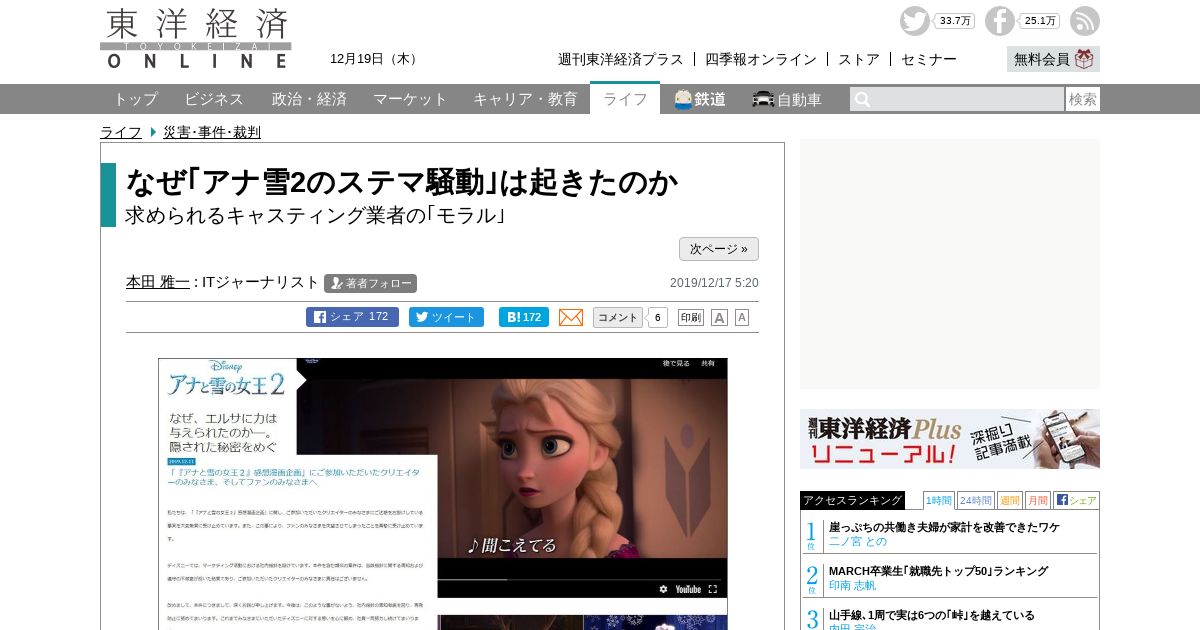Open the RSS feed icon
This screenshot has width=1200, height=630.
click(1085, 21)
